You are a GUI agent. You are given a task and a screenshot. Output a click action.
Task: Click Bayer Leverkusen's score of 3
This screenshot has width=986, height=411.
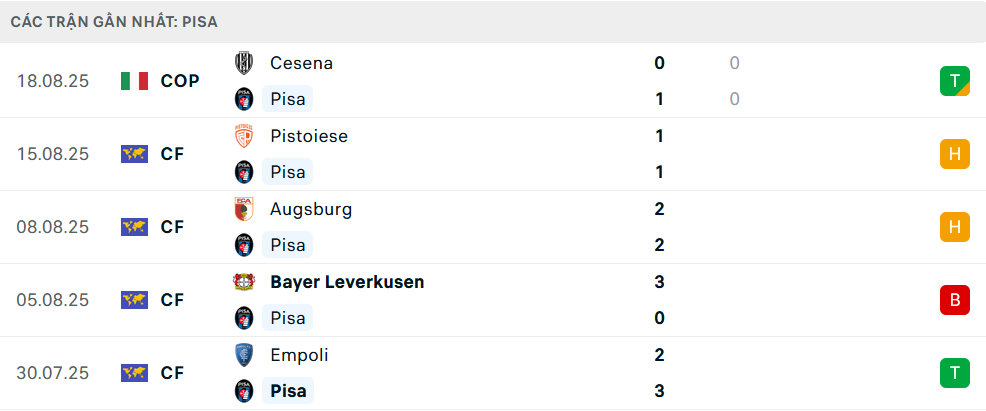(660, 282)
